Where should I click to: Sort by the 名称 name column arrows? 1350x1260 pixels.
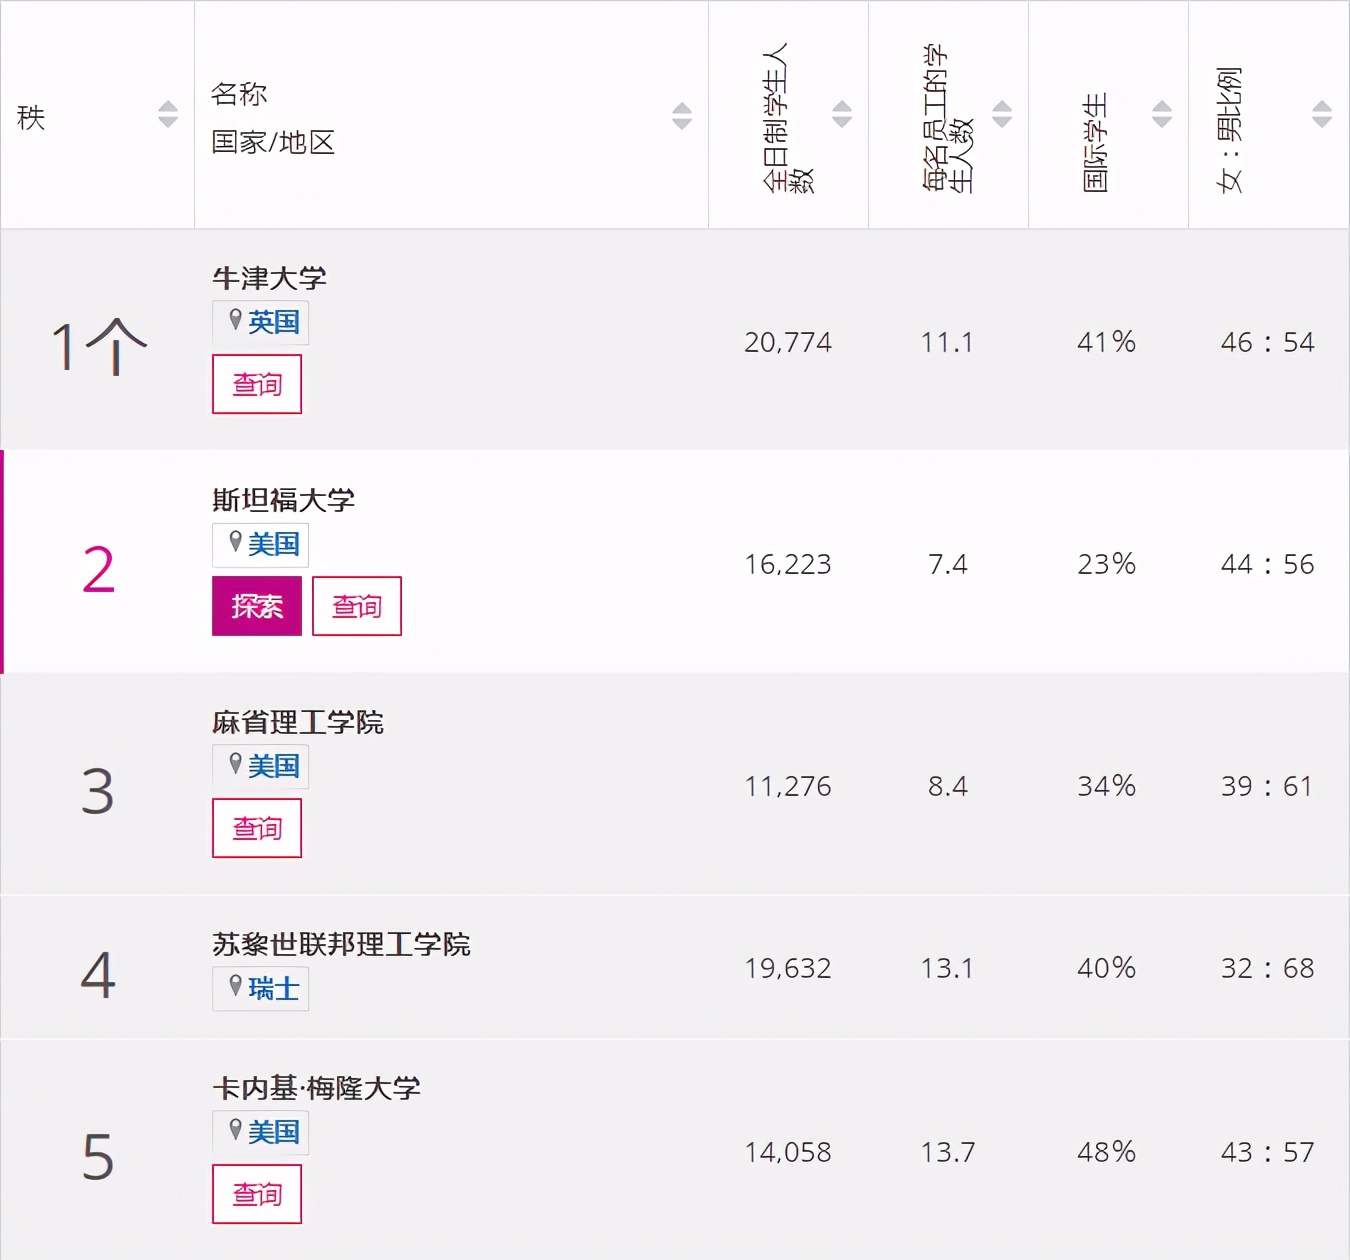(x=682, y=116)
